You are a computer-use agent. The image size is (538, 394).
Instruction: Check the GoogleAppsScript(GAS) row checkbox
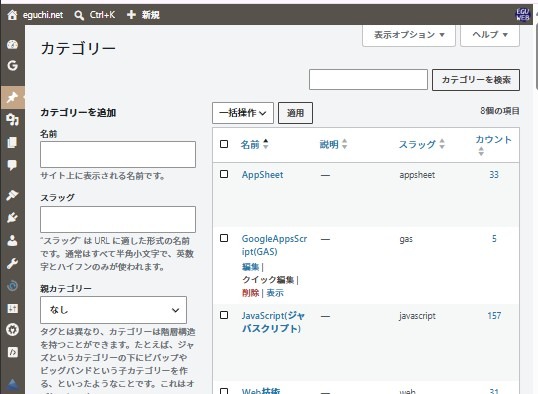224,238
